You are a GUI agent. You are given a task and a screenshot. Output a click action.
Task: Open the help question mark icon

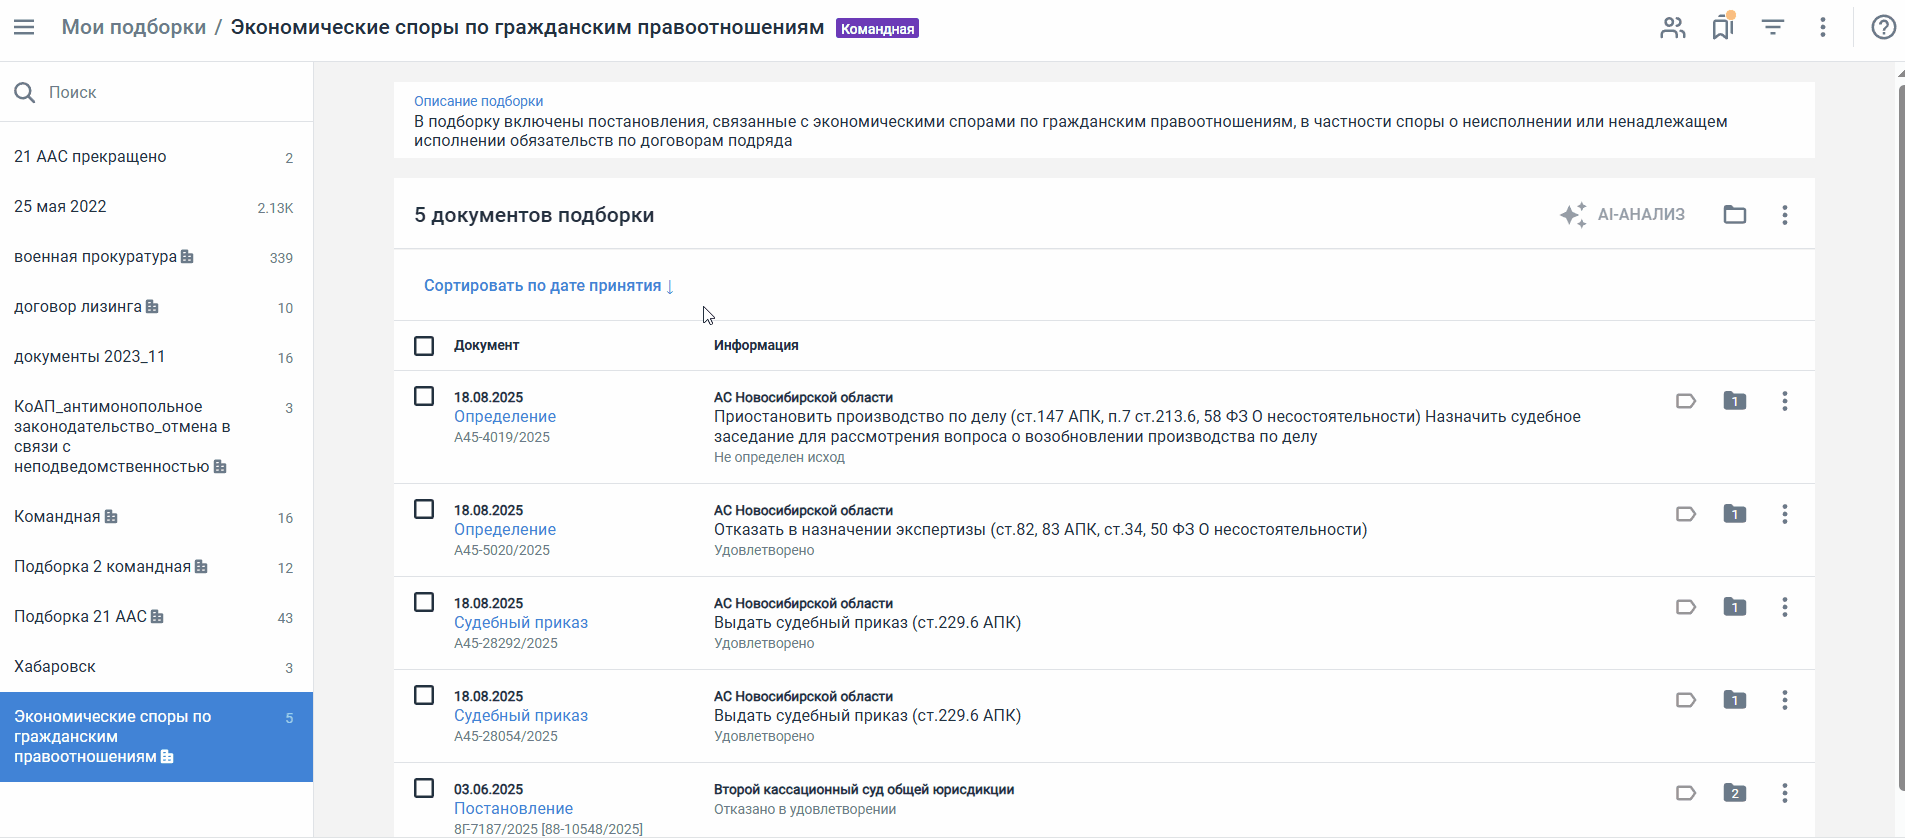[x=1883, y=28]
